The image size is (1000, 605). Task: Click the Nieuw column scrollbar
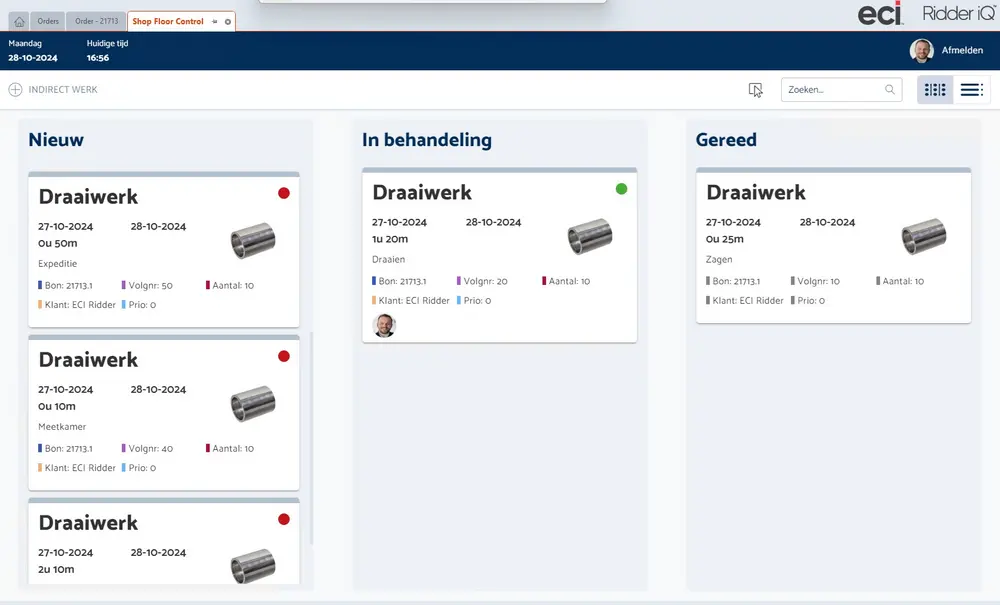click(312, 438)
